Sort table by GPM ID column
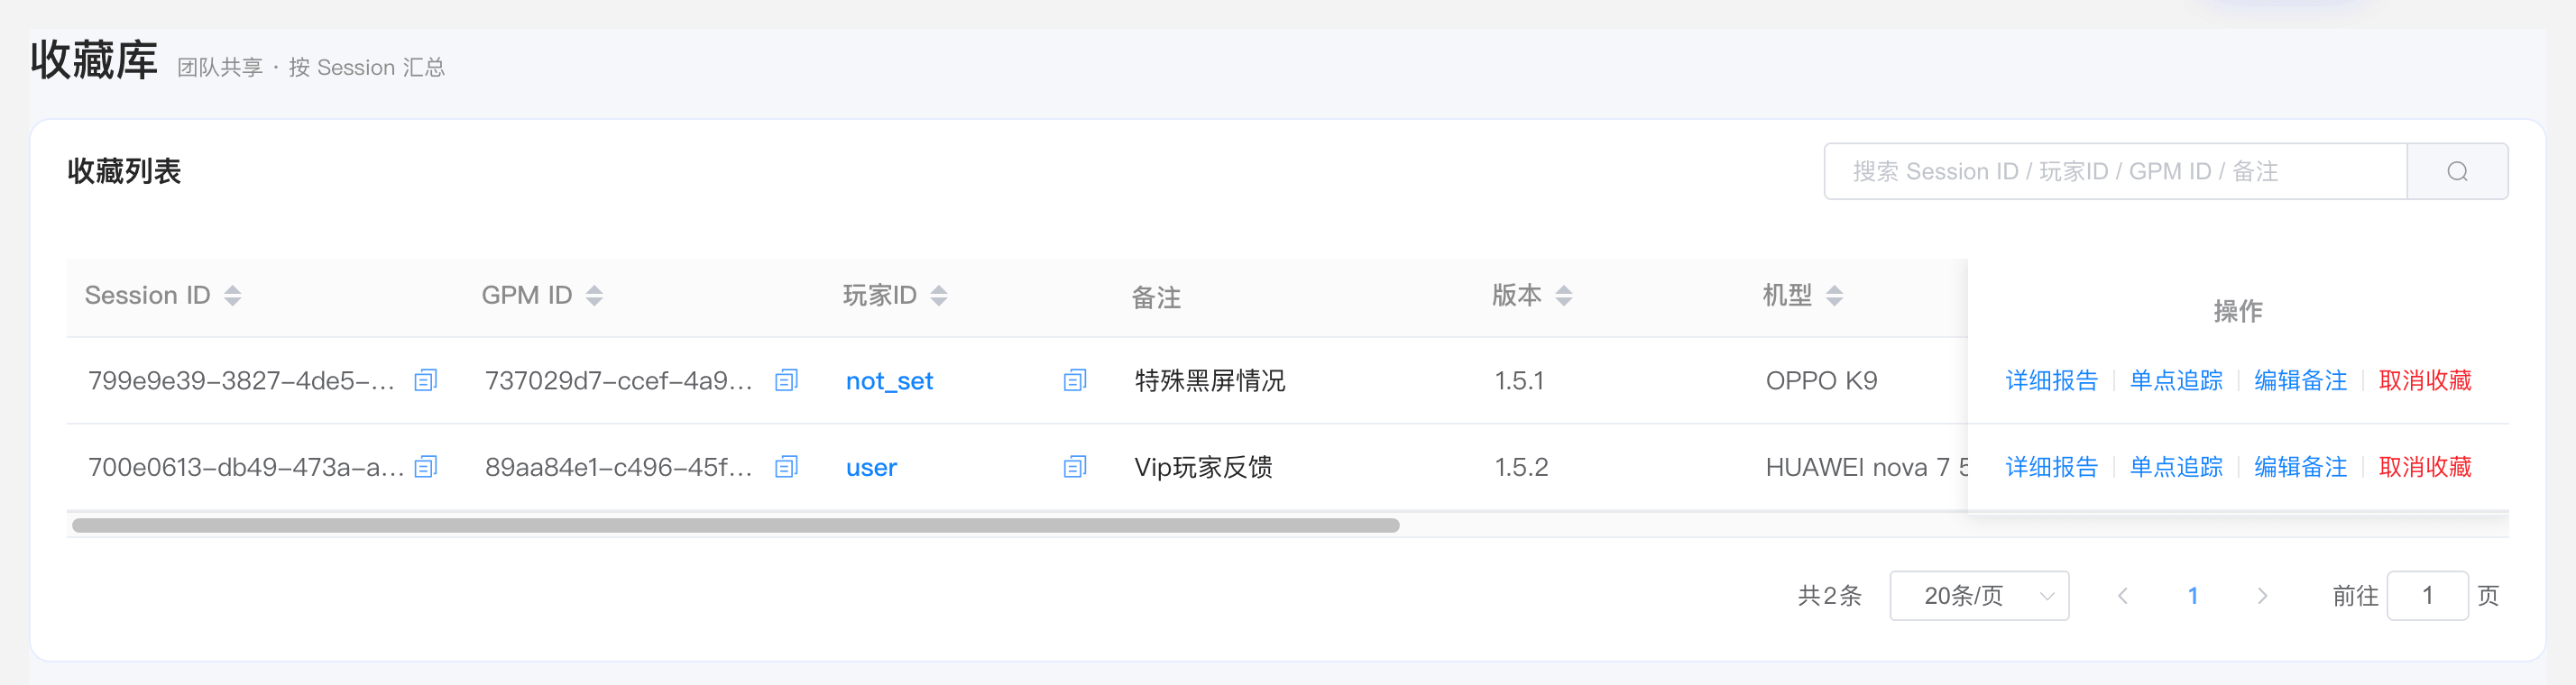 click(x=594, y=295)
